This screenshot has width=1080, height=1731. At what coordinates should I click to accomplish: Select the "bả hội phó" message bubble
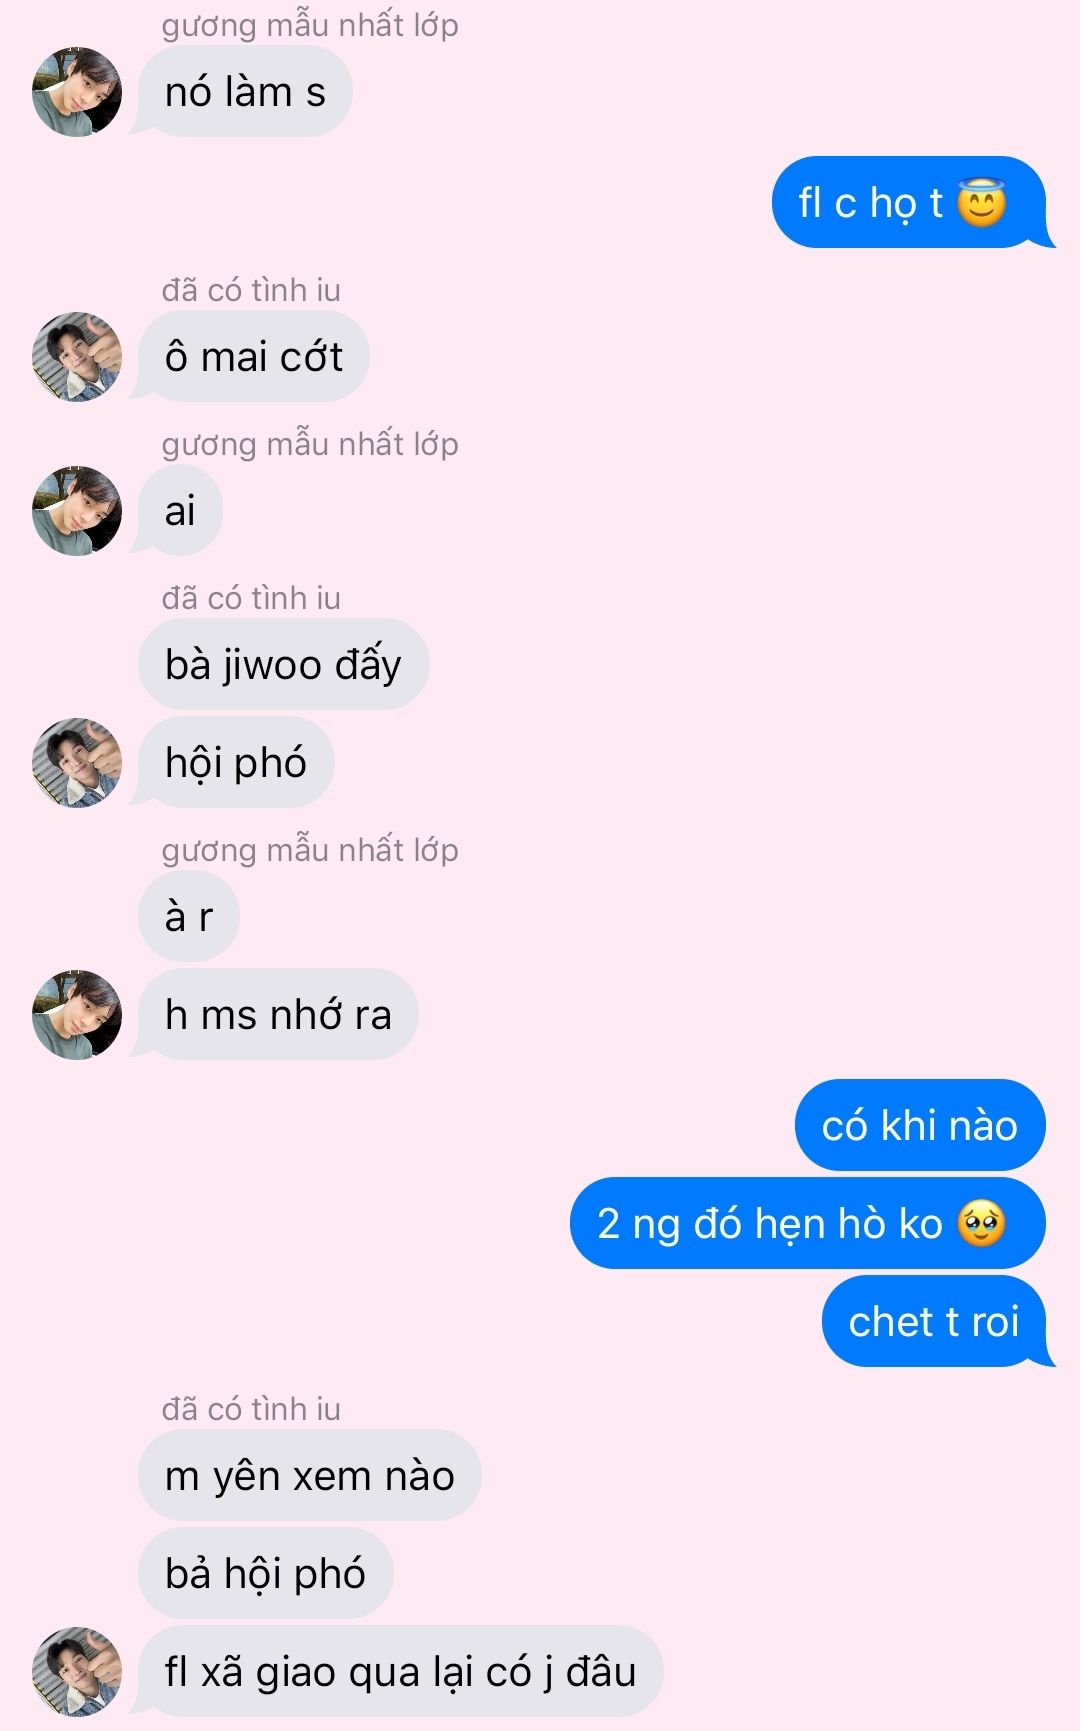pyautogui.click(x=266, y=1574)
